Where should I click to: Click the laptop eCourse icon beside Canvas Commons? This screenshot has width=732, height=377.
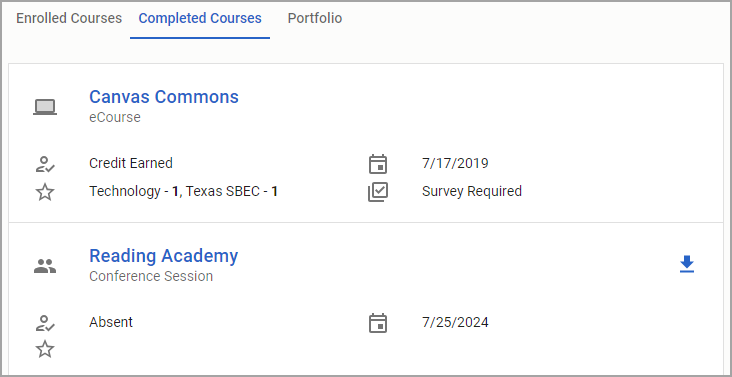coord(45,107)
